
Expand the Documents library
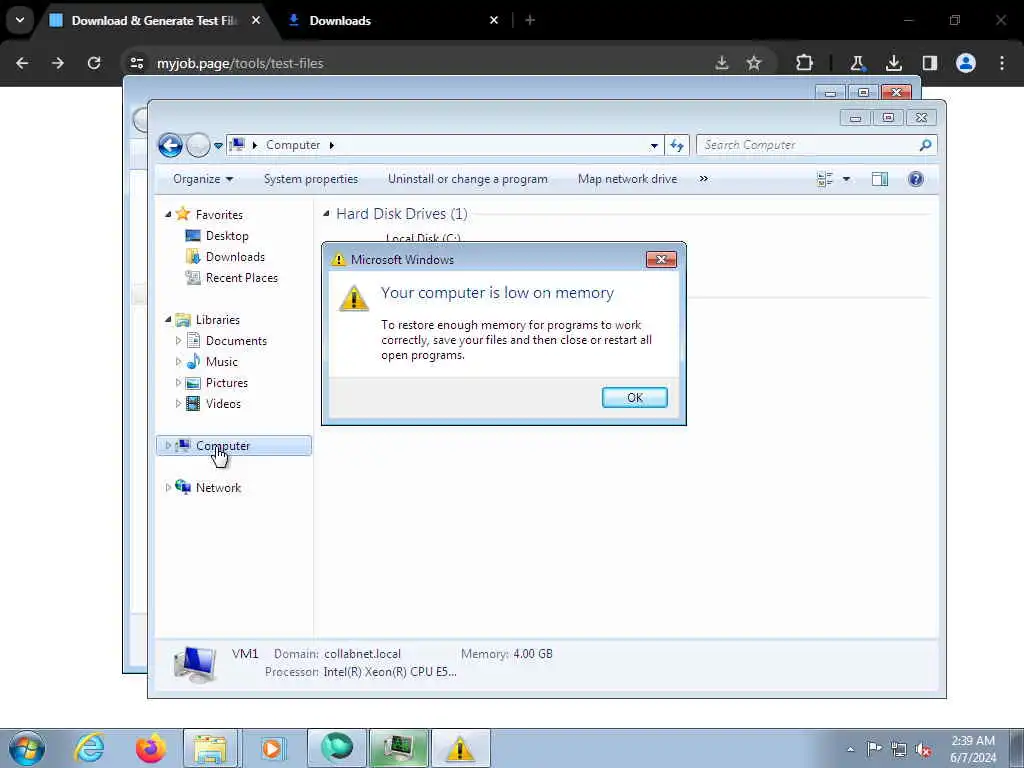coord(178,340)
